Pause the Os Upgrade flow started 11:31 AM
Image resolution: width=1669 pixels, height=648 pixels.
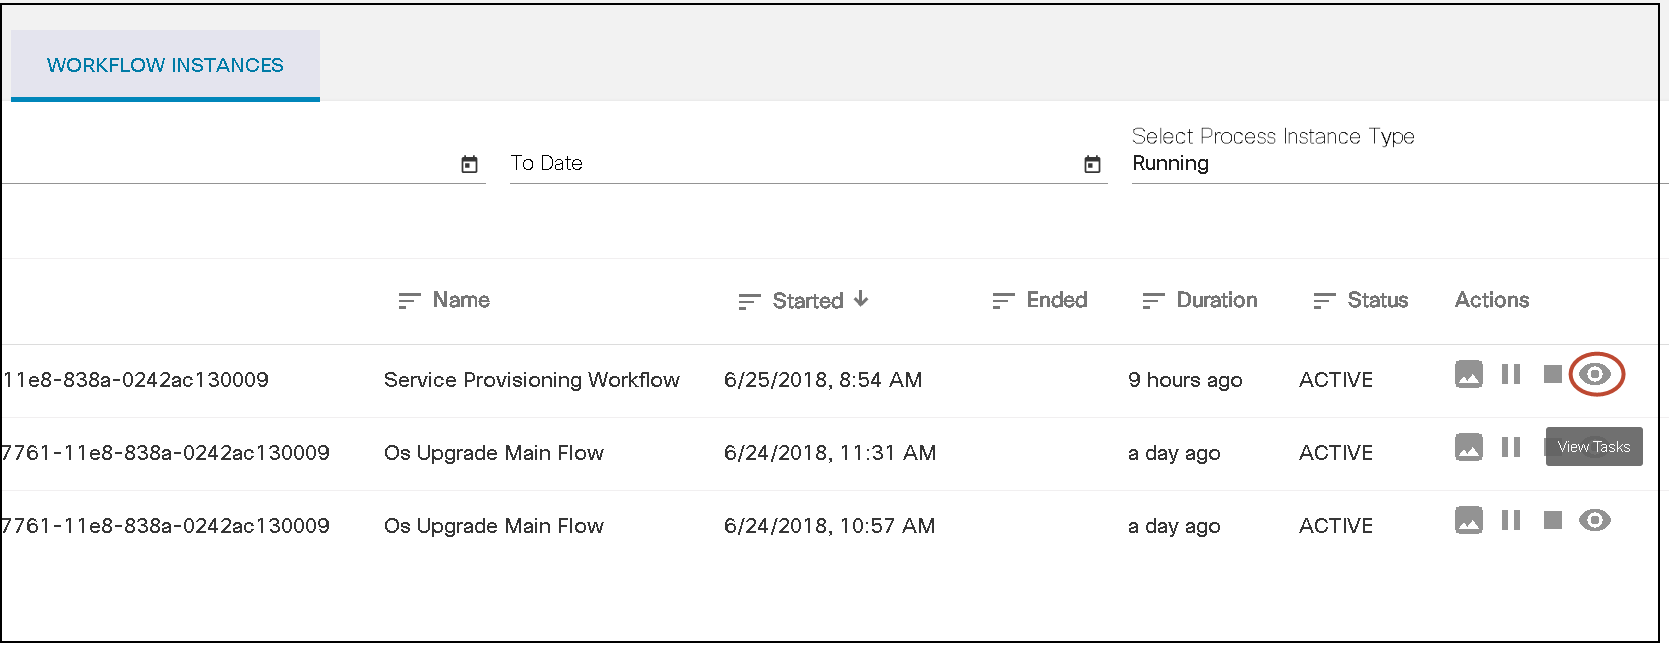[x=1511, y=447]
